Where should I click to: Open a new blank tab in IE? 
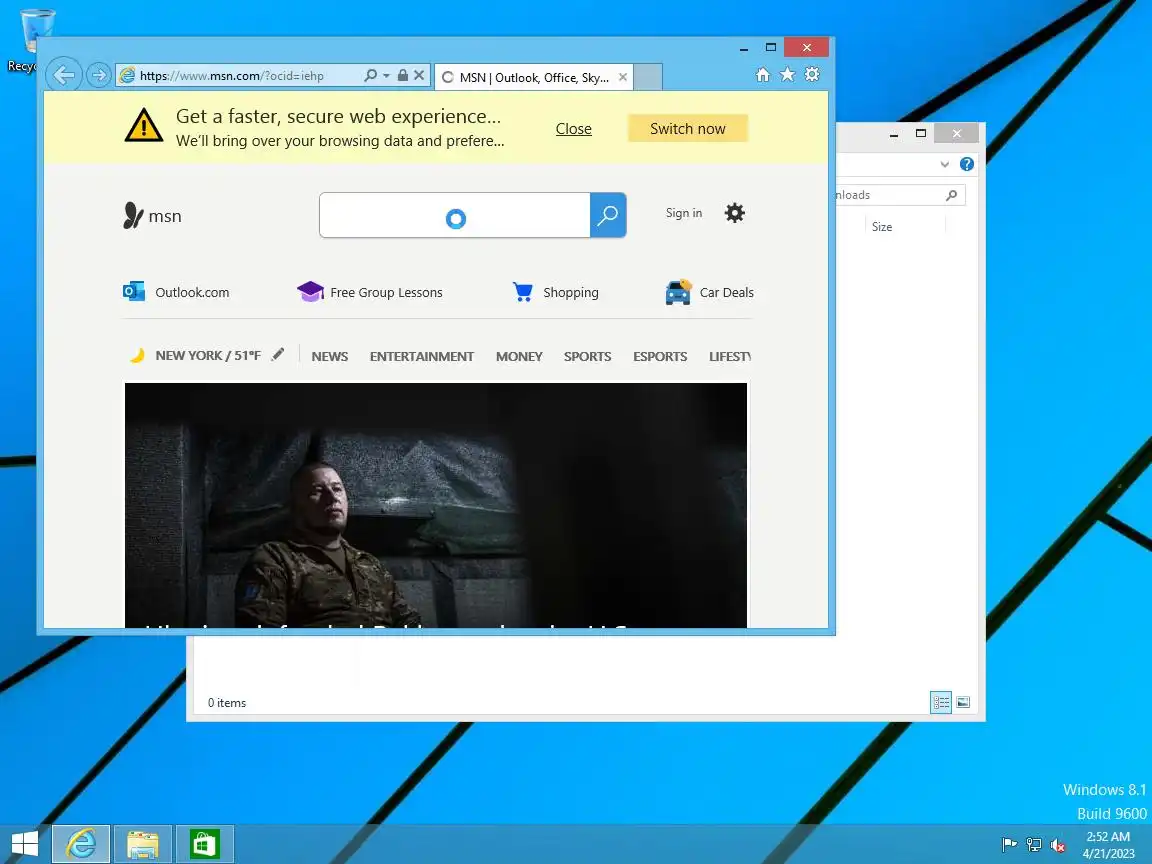(648, 77)
